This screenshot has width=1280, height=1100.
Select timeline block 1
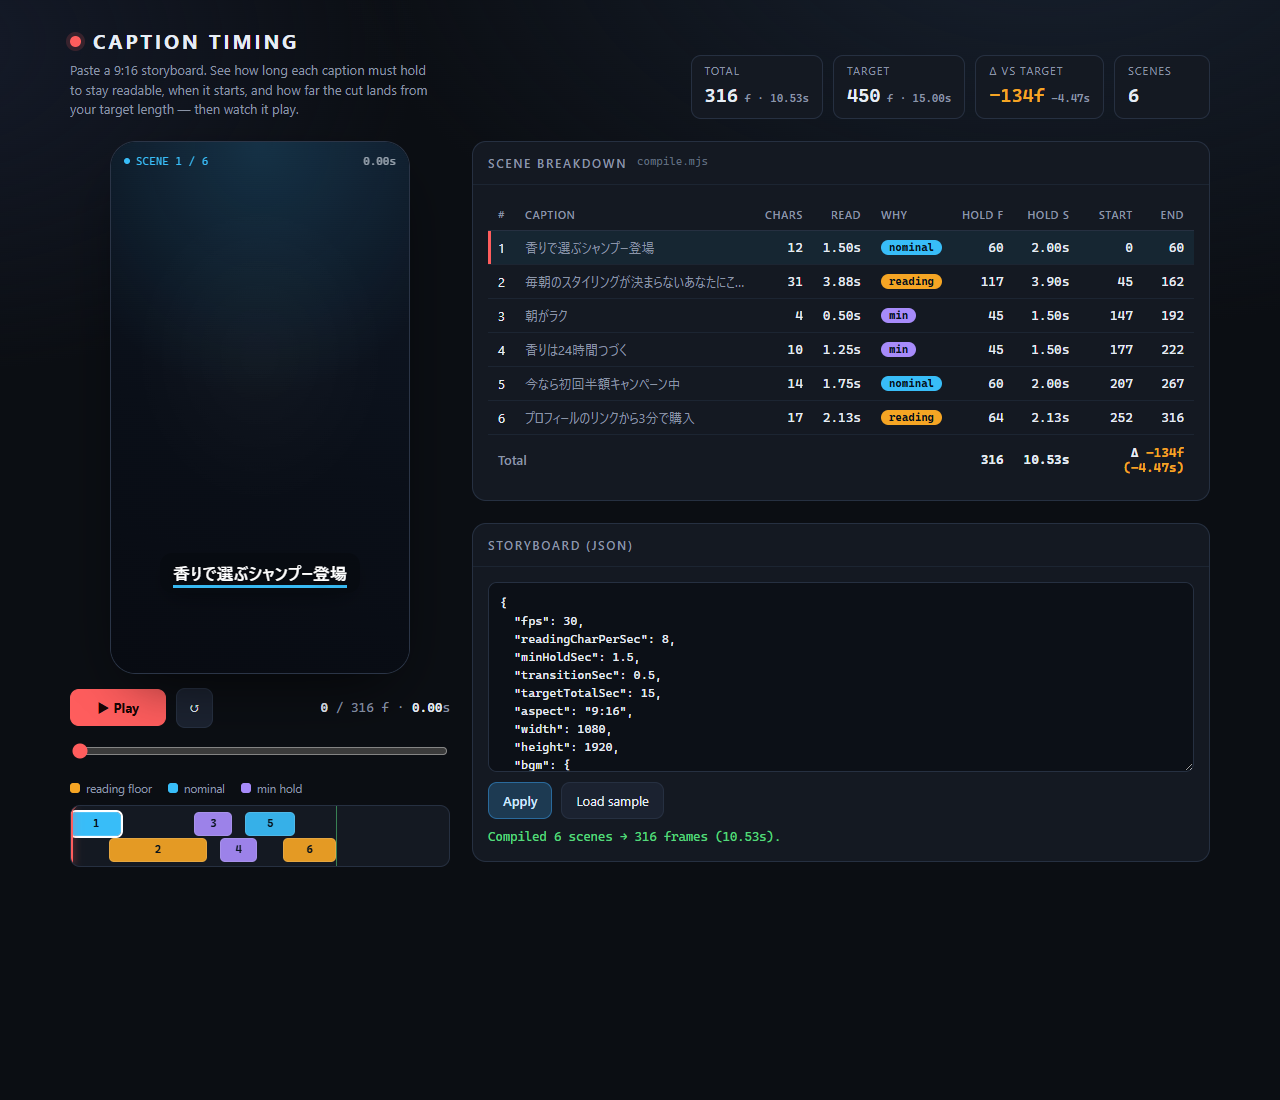97,824
